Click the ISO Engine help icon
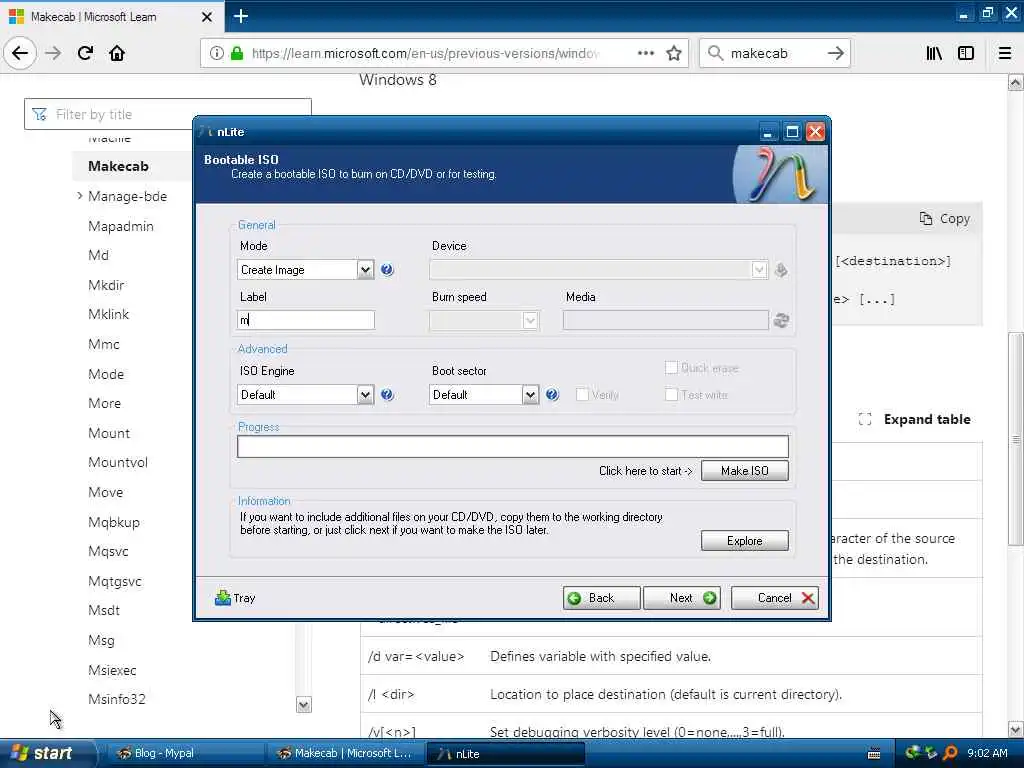 coord(387,394)
